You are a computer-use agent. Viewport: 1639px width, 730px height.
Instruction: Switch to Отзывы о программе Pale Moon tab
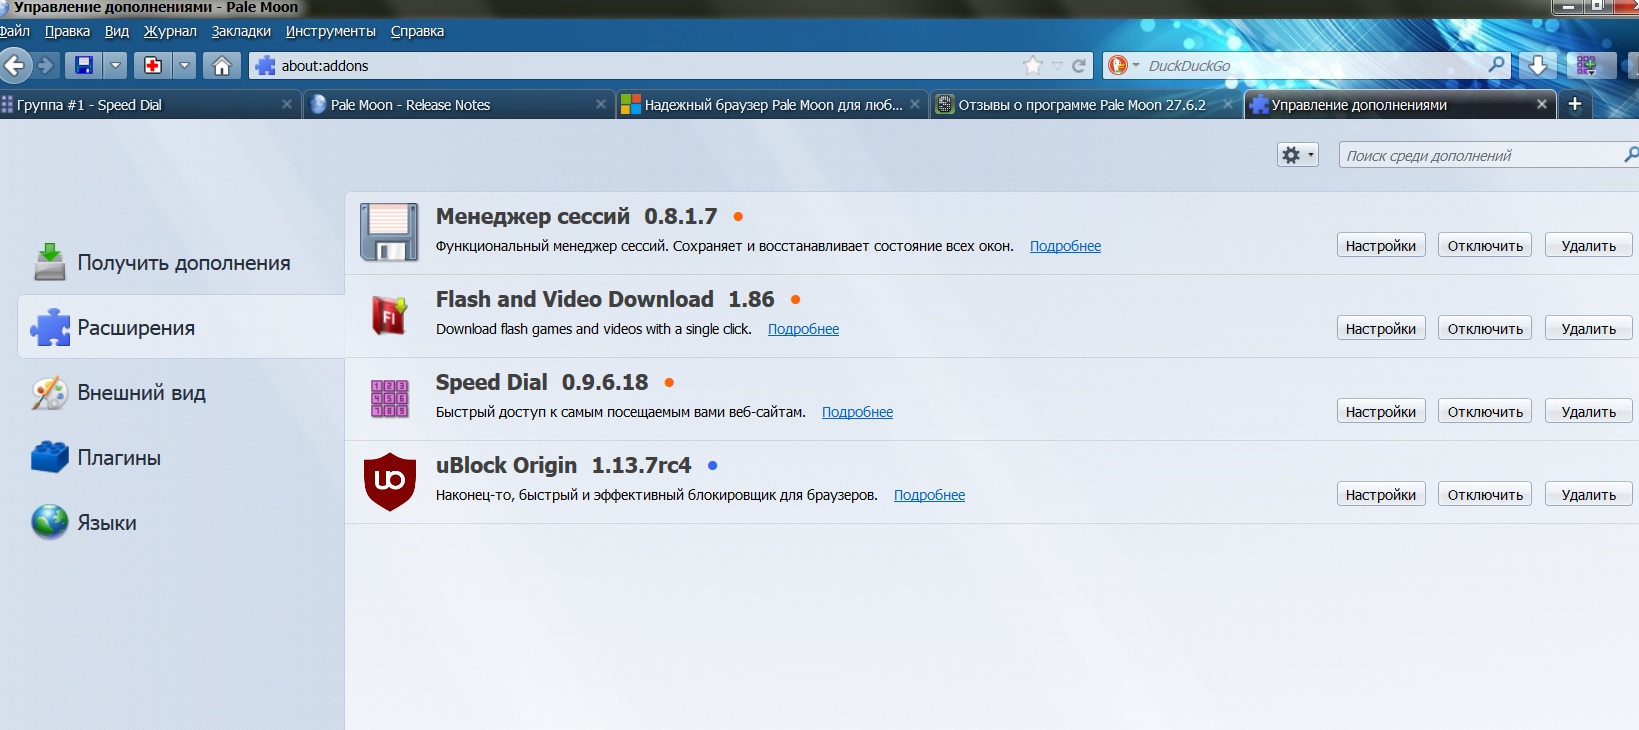[1084, 104]
